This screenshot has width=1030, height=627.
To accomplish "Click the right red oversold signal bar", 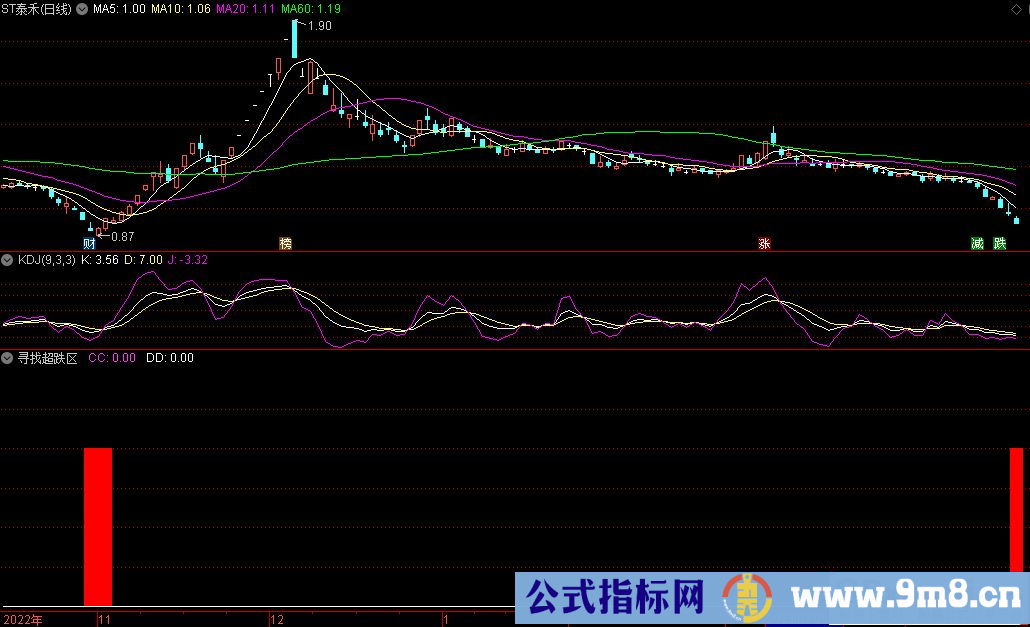I will tap(1016, 510).
